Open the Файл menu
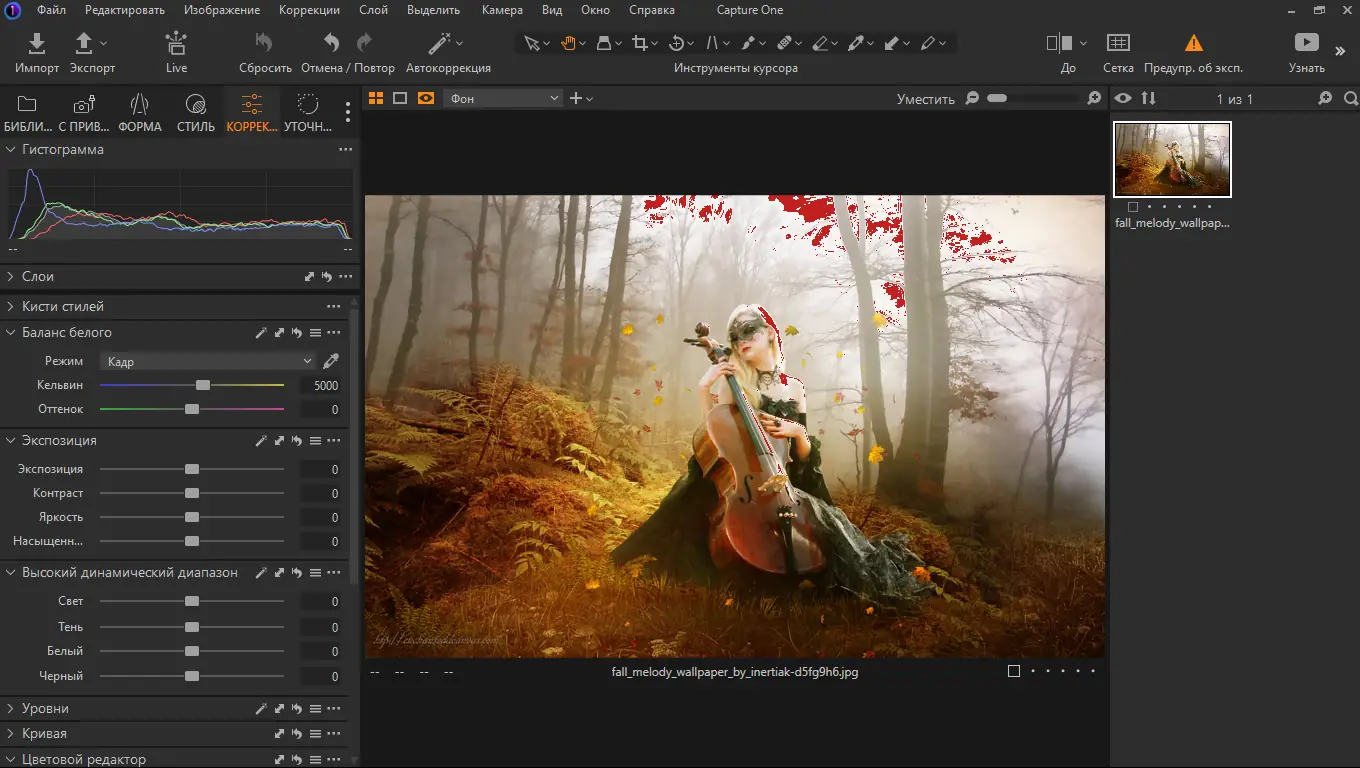 click(x=51, y=9)
